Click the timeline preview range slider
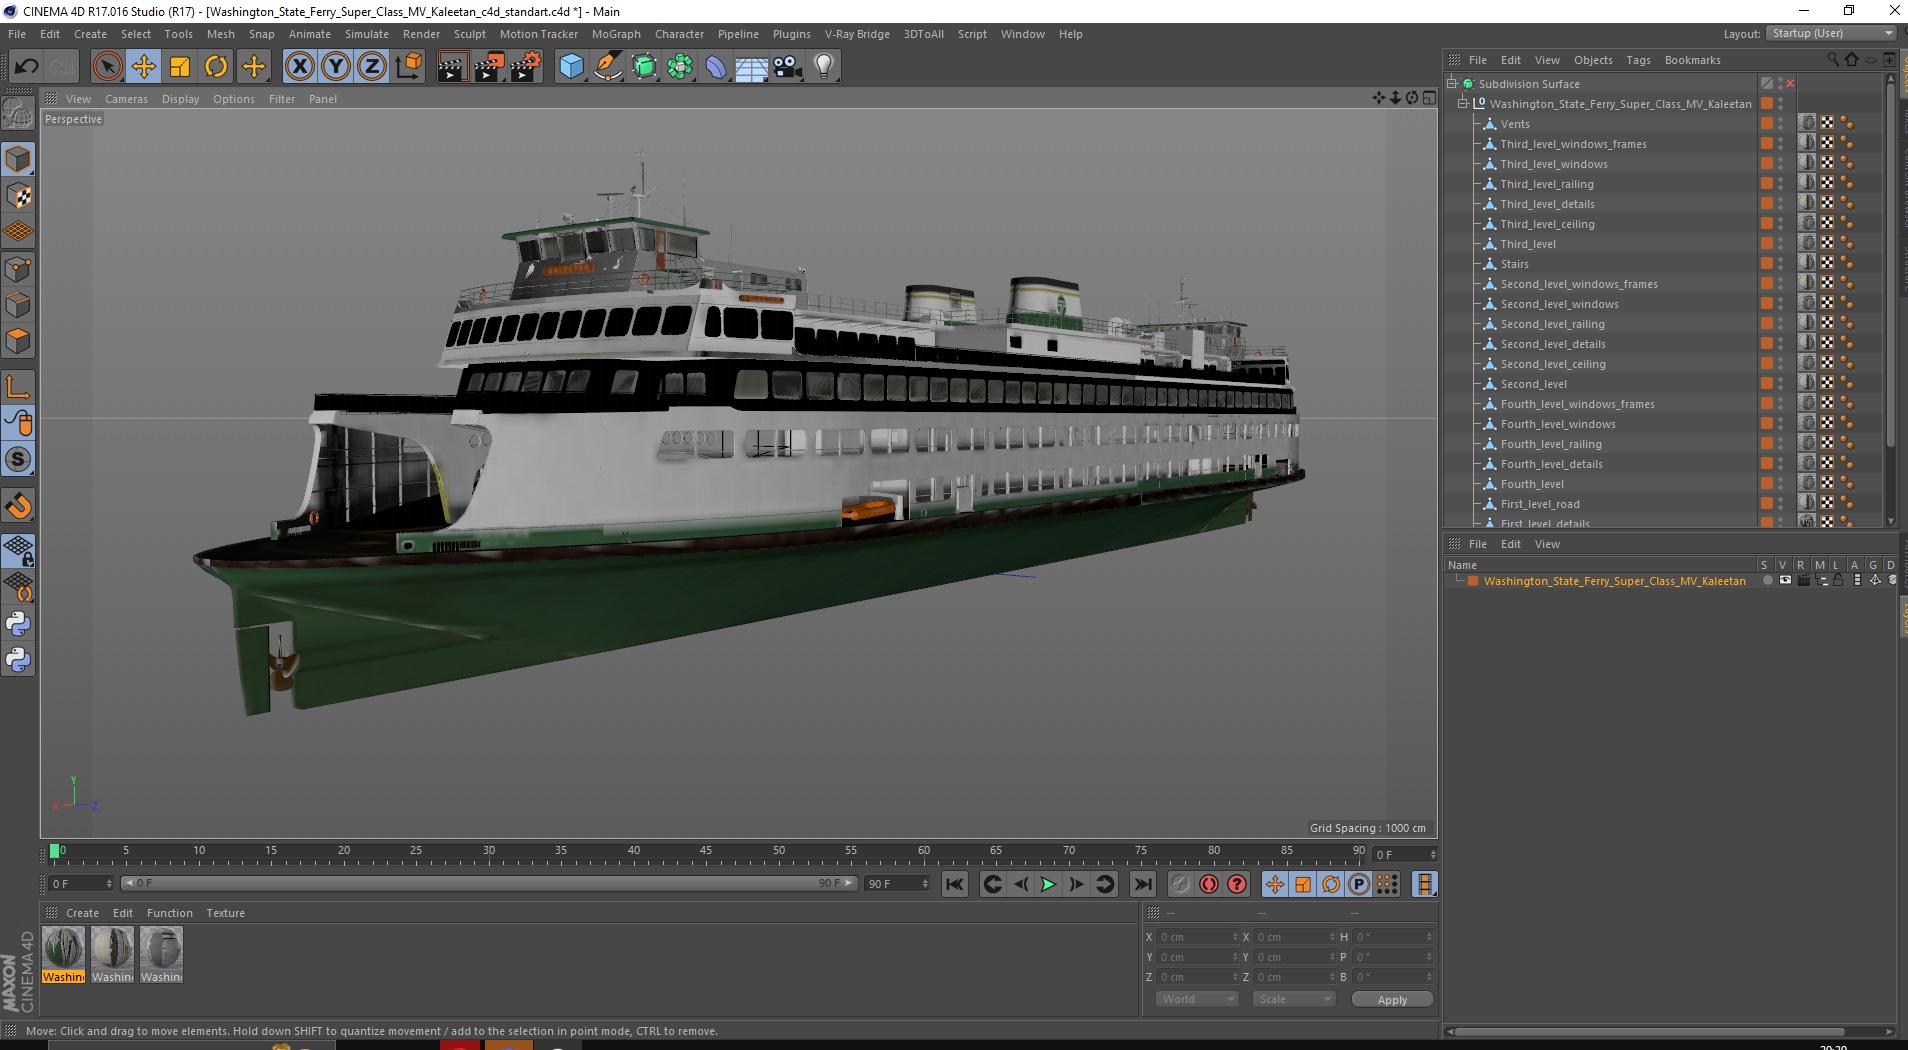The height and width of the screenshot is (1050, 1908). 489,883
